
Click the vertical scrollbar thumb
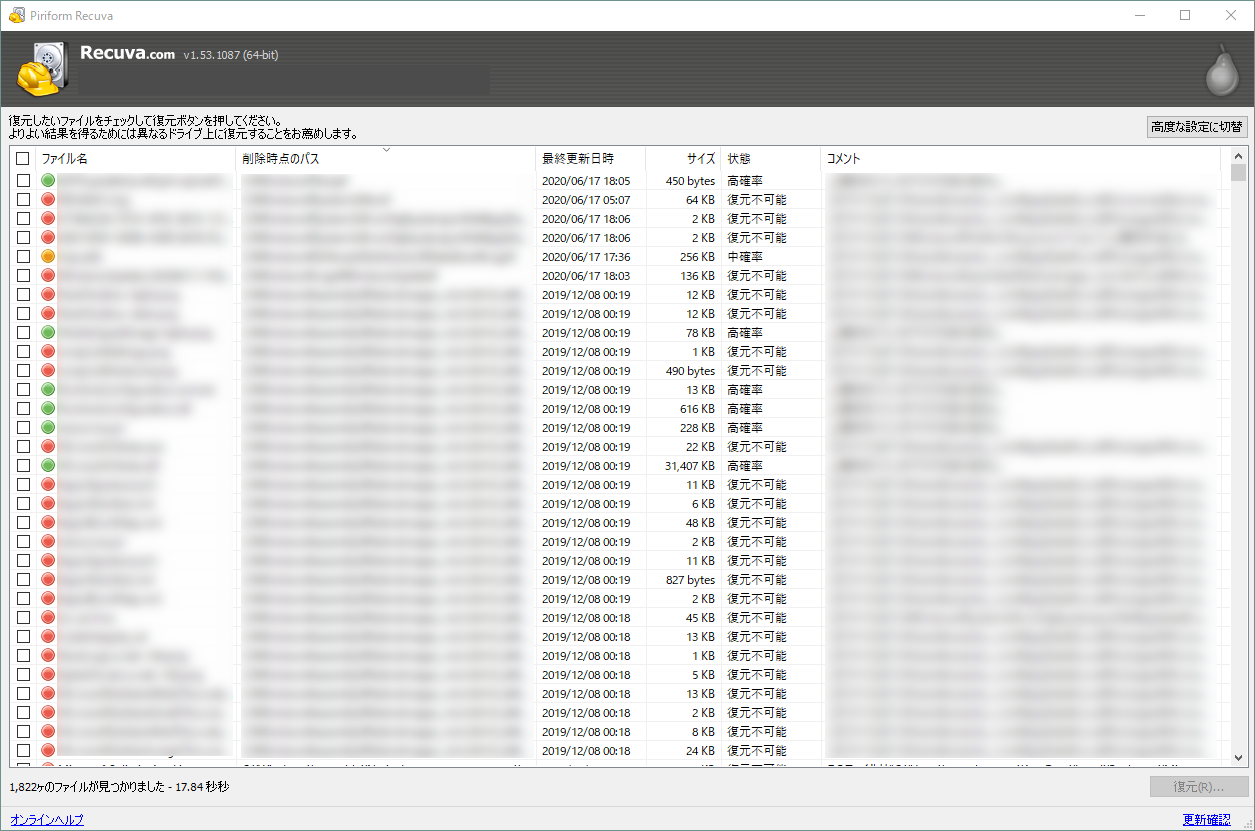pyautogui.click(x=1239, y=173)
